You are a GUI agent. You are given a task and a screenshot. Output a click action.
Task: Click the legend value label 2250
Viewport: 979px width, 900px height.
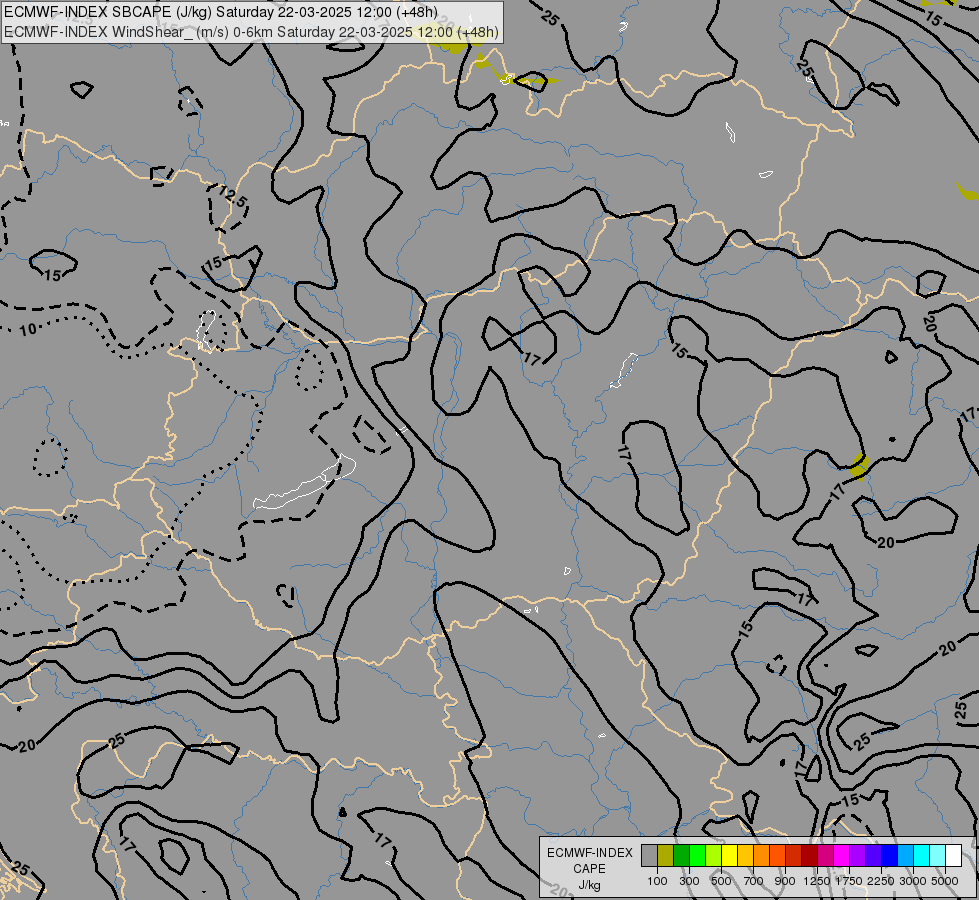tap(881, 881)
